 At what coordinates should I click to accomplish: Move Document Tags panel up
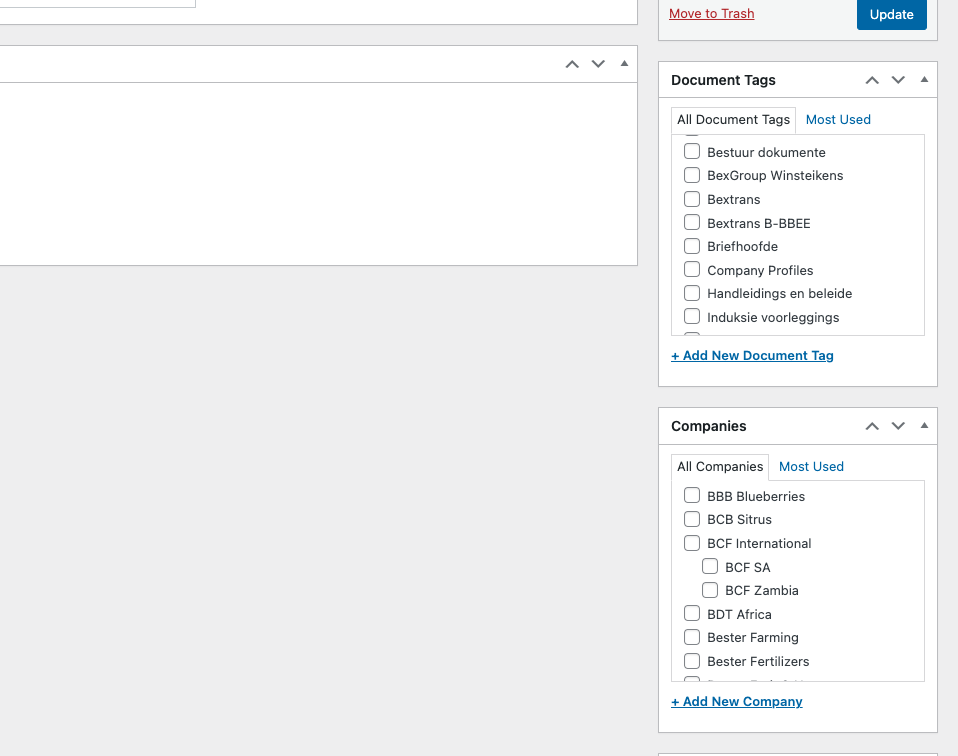point(872,80)
